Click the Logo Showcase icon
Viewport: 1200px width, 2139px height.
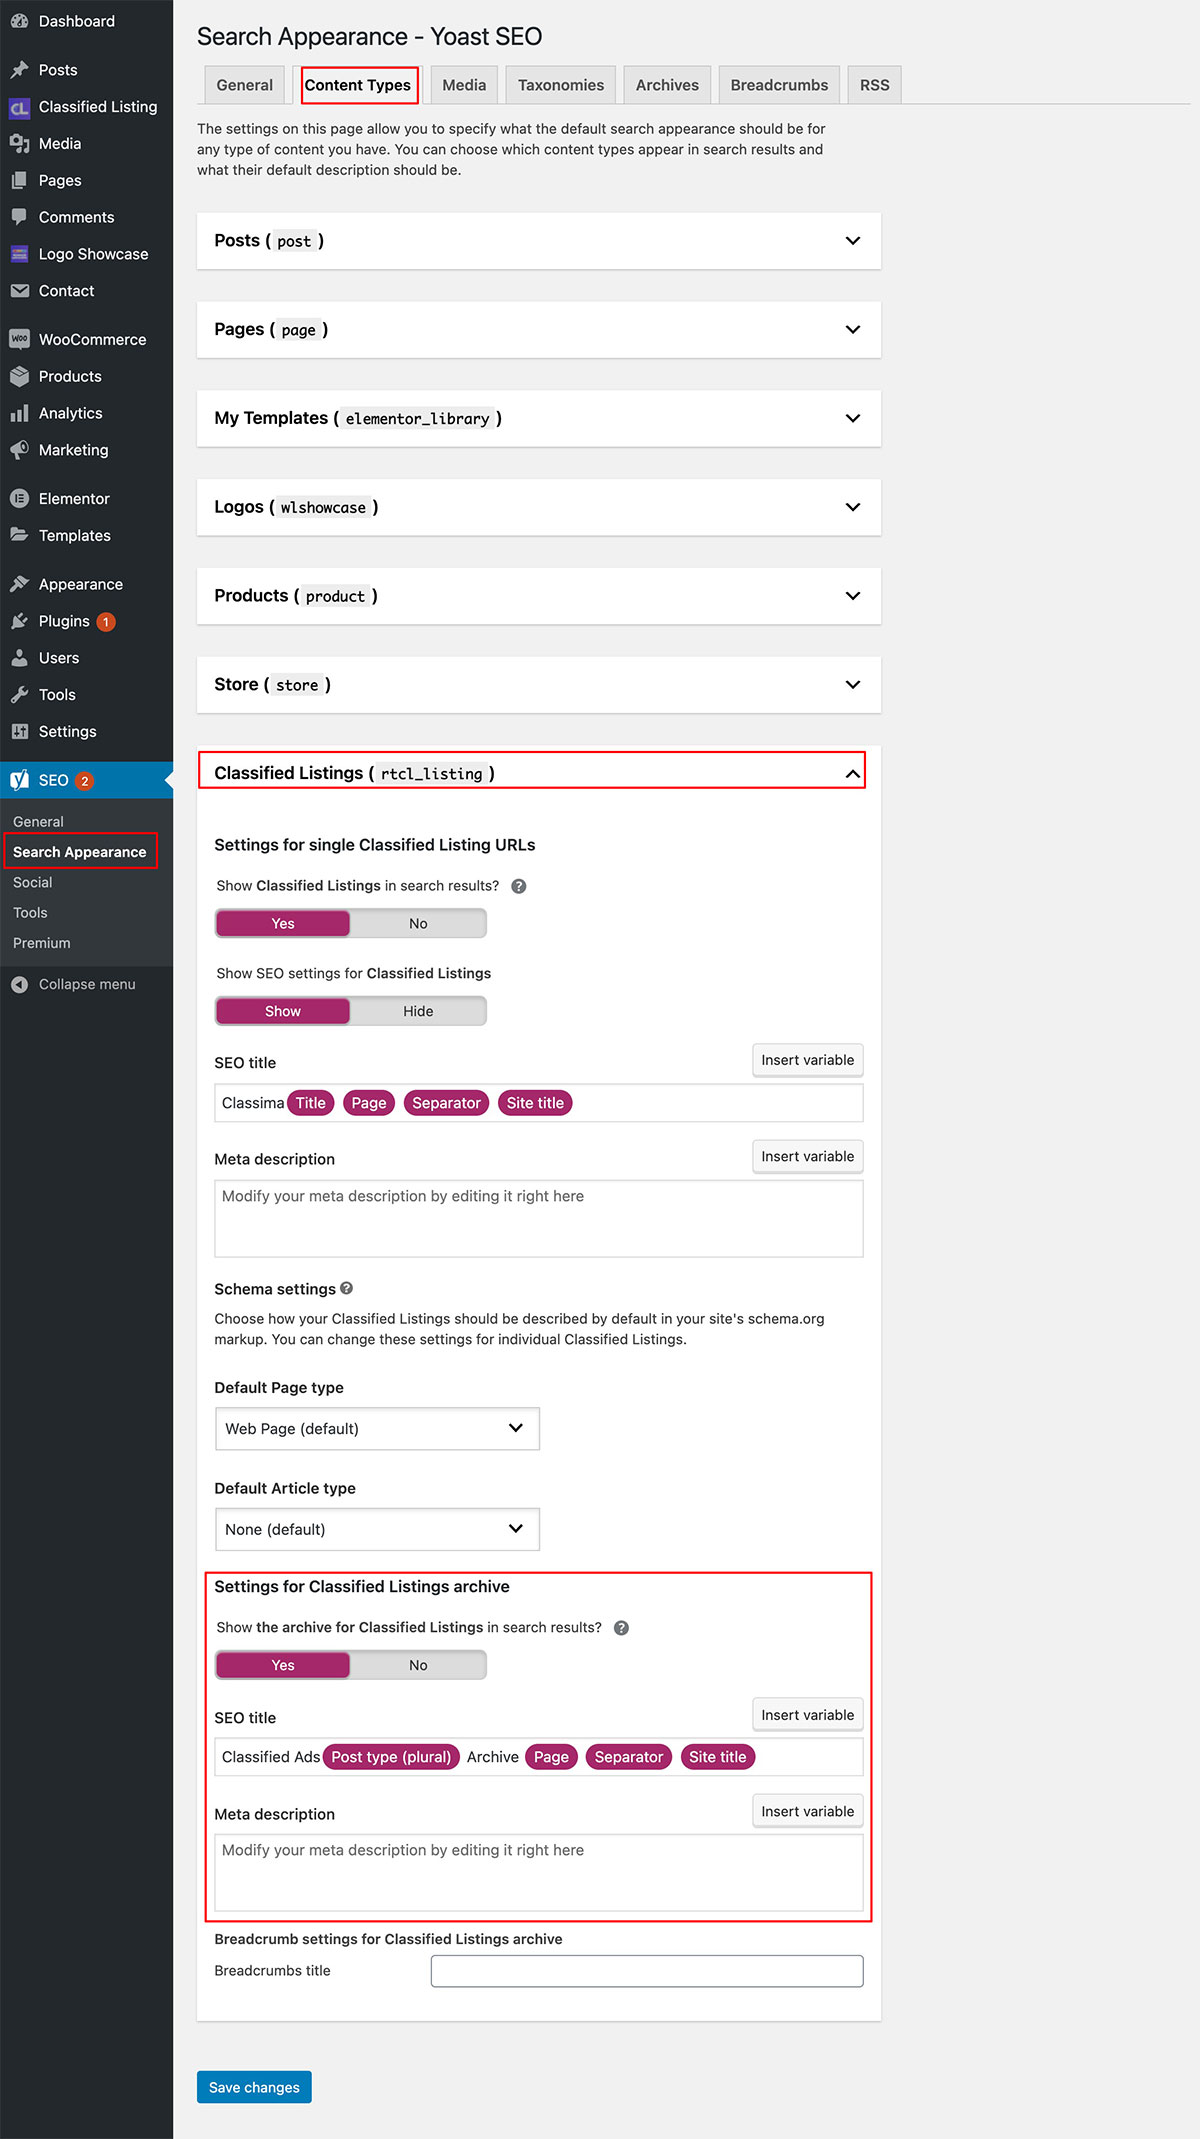click(x=19, y=254)
